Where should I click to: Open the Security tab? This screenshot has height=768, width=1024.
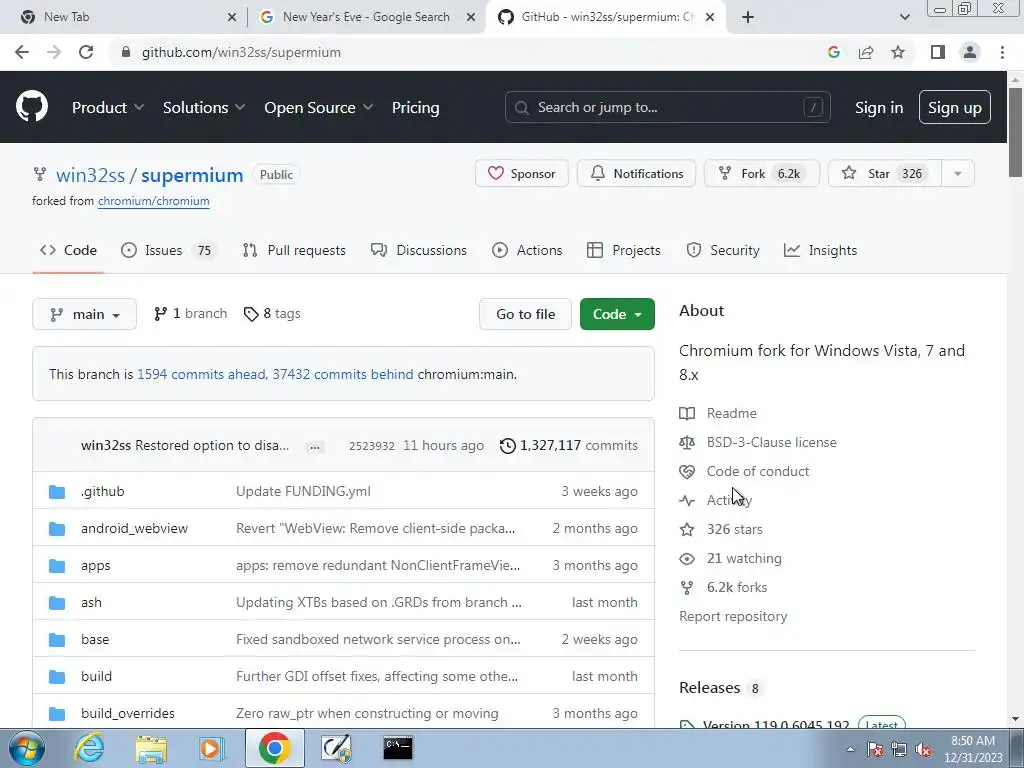tap(723, 250)
